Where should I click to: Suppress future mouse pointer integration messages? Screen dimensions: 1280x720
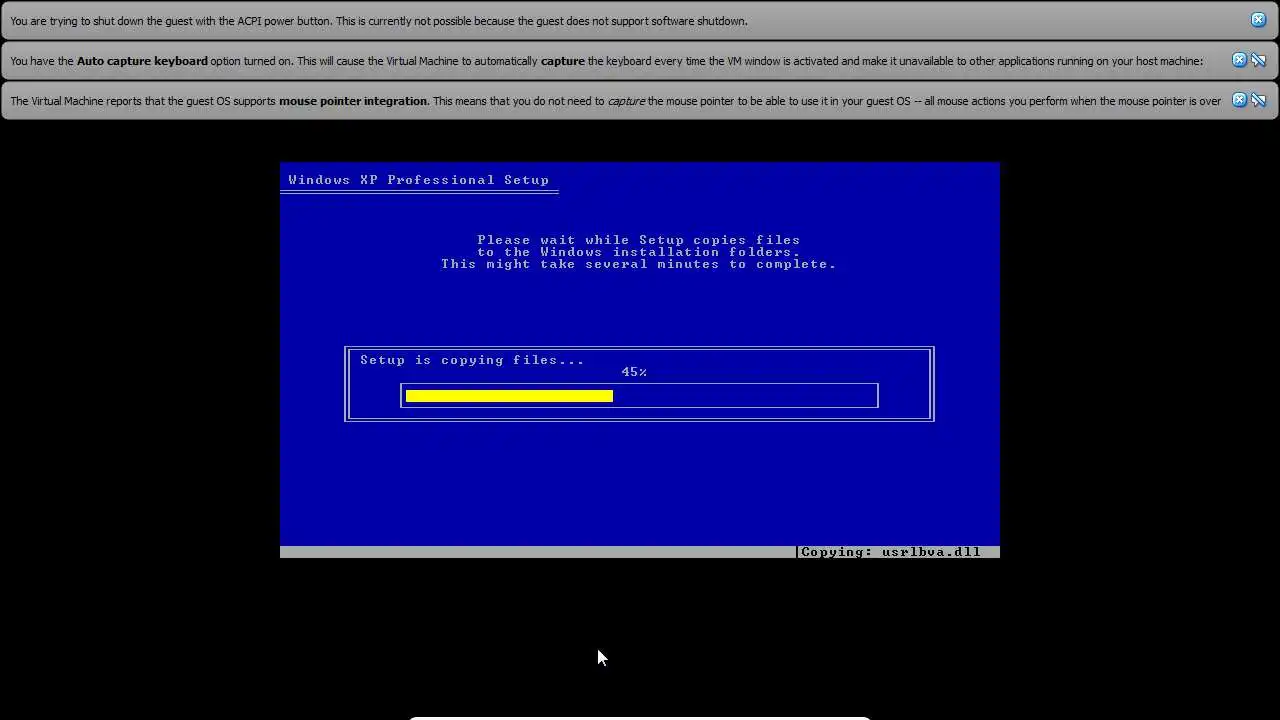[1258, 100]
